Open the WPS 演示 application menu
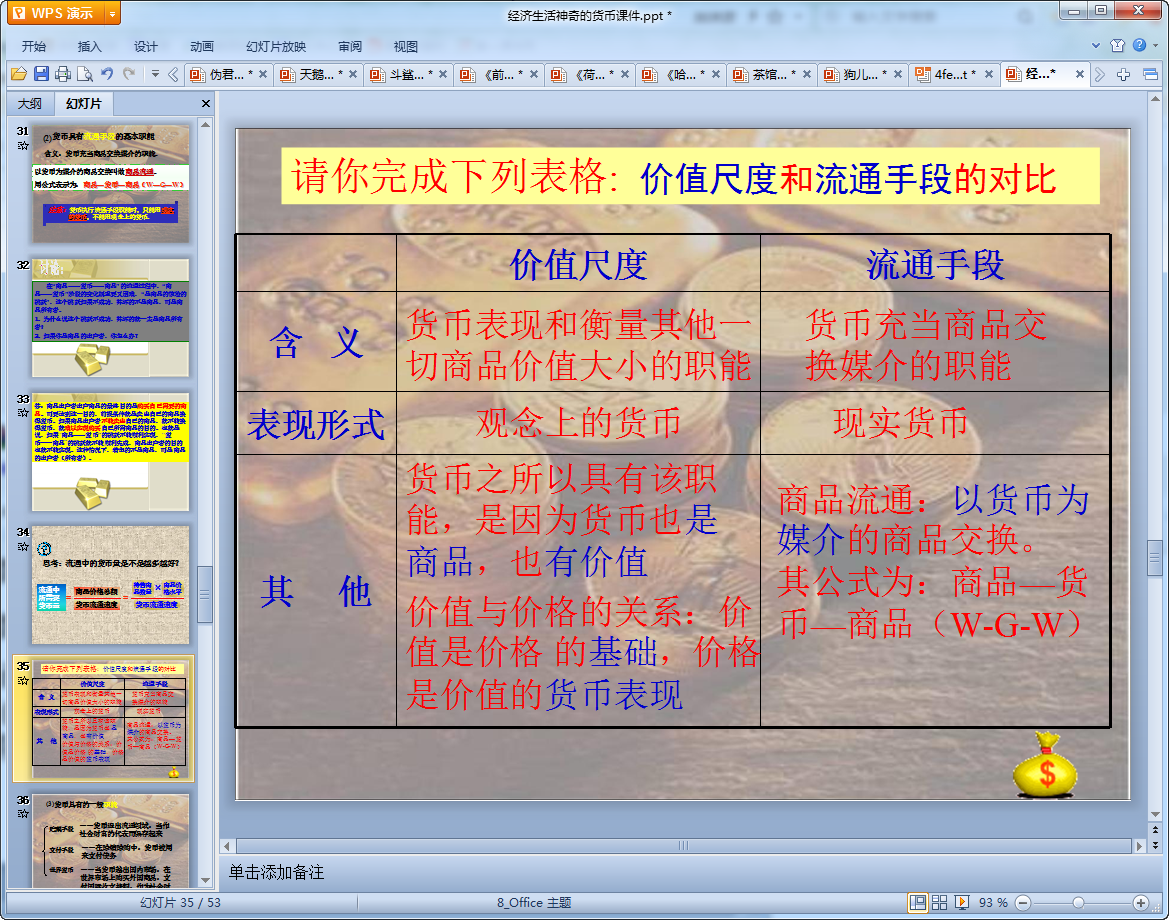 (x=57, y=13)
